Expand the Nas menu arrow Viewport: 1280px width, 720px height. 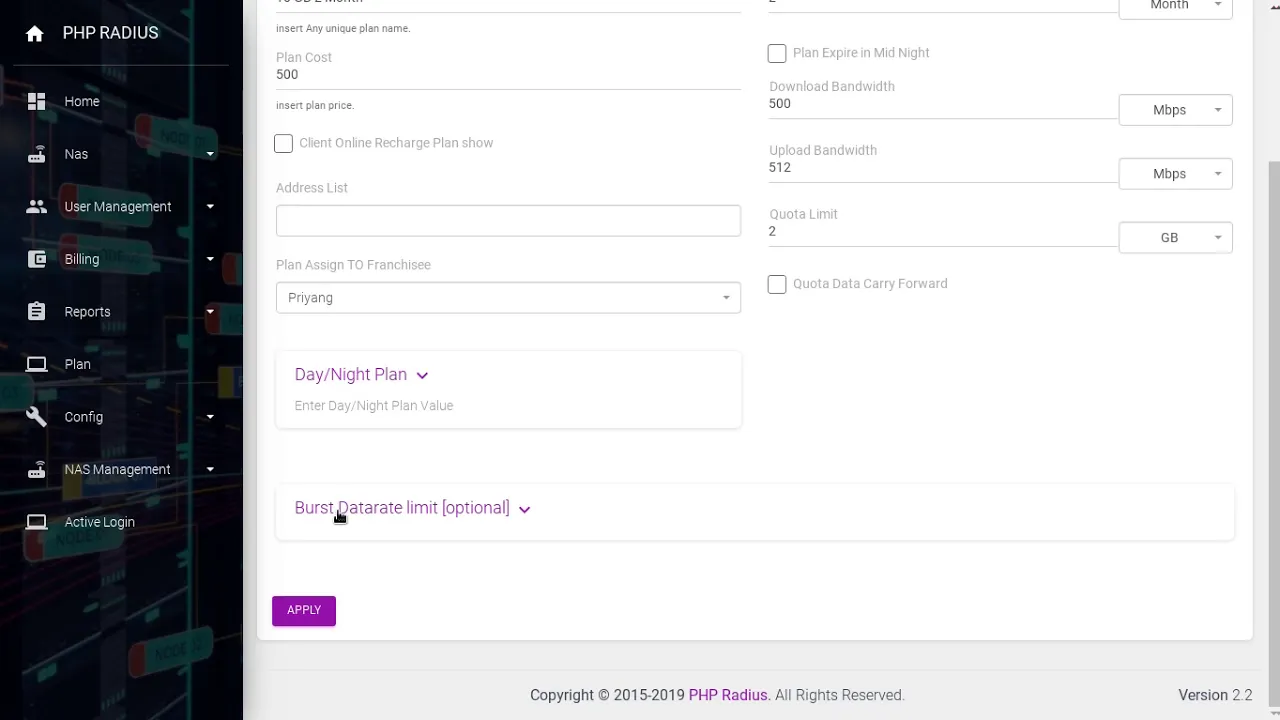(210, 154)
